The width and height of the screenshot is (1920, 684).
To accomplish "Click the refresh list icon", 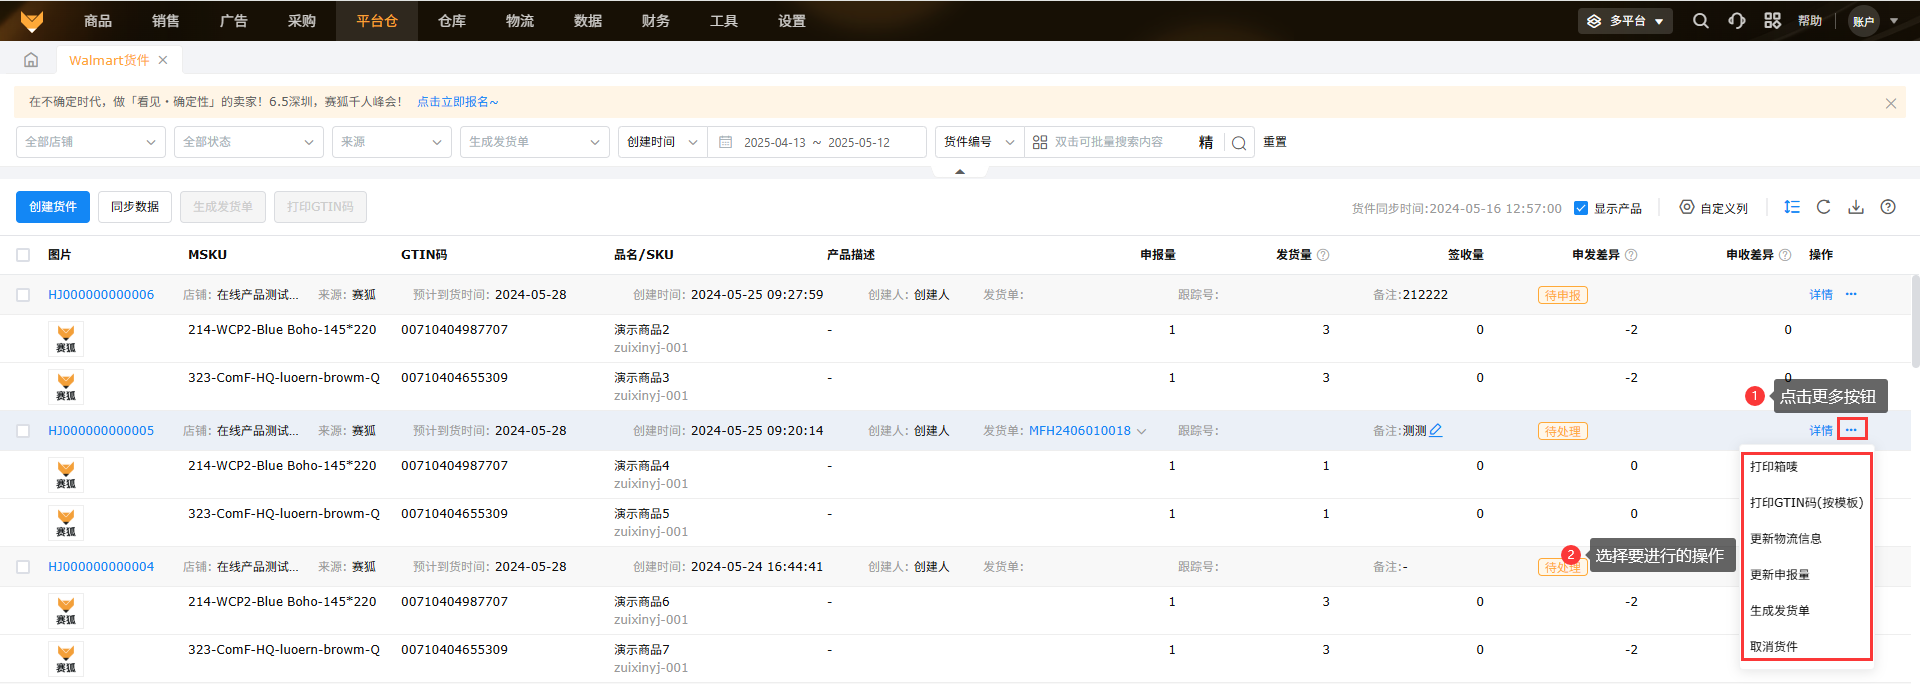I will coord(1823,207).
